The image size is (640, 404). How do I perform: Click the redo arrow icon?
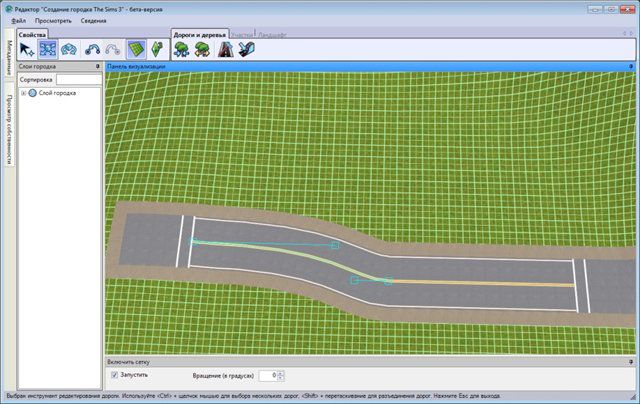(112, 49)
